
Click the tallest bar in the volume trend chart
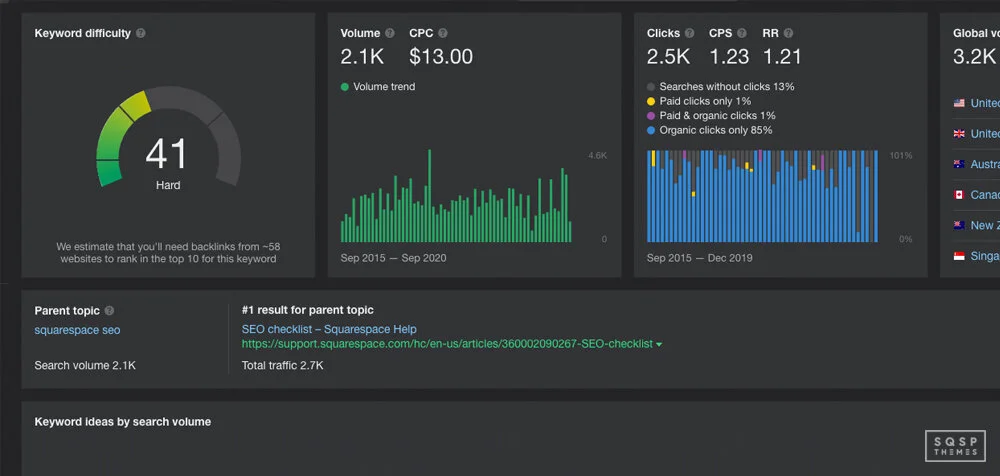pos(429,196)
